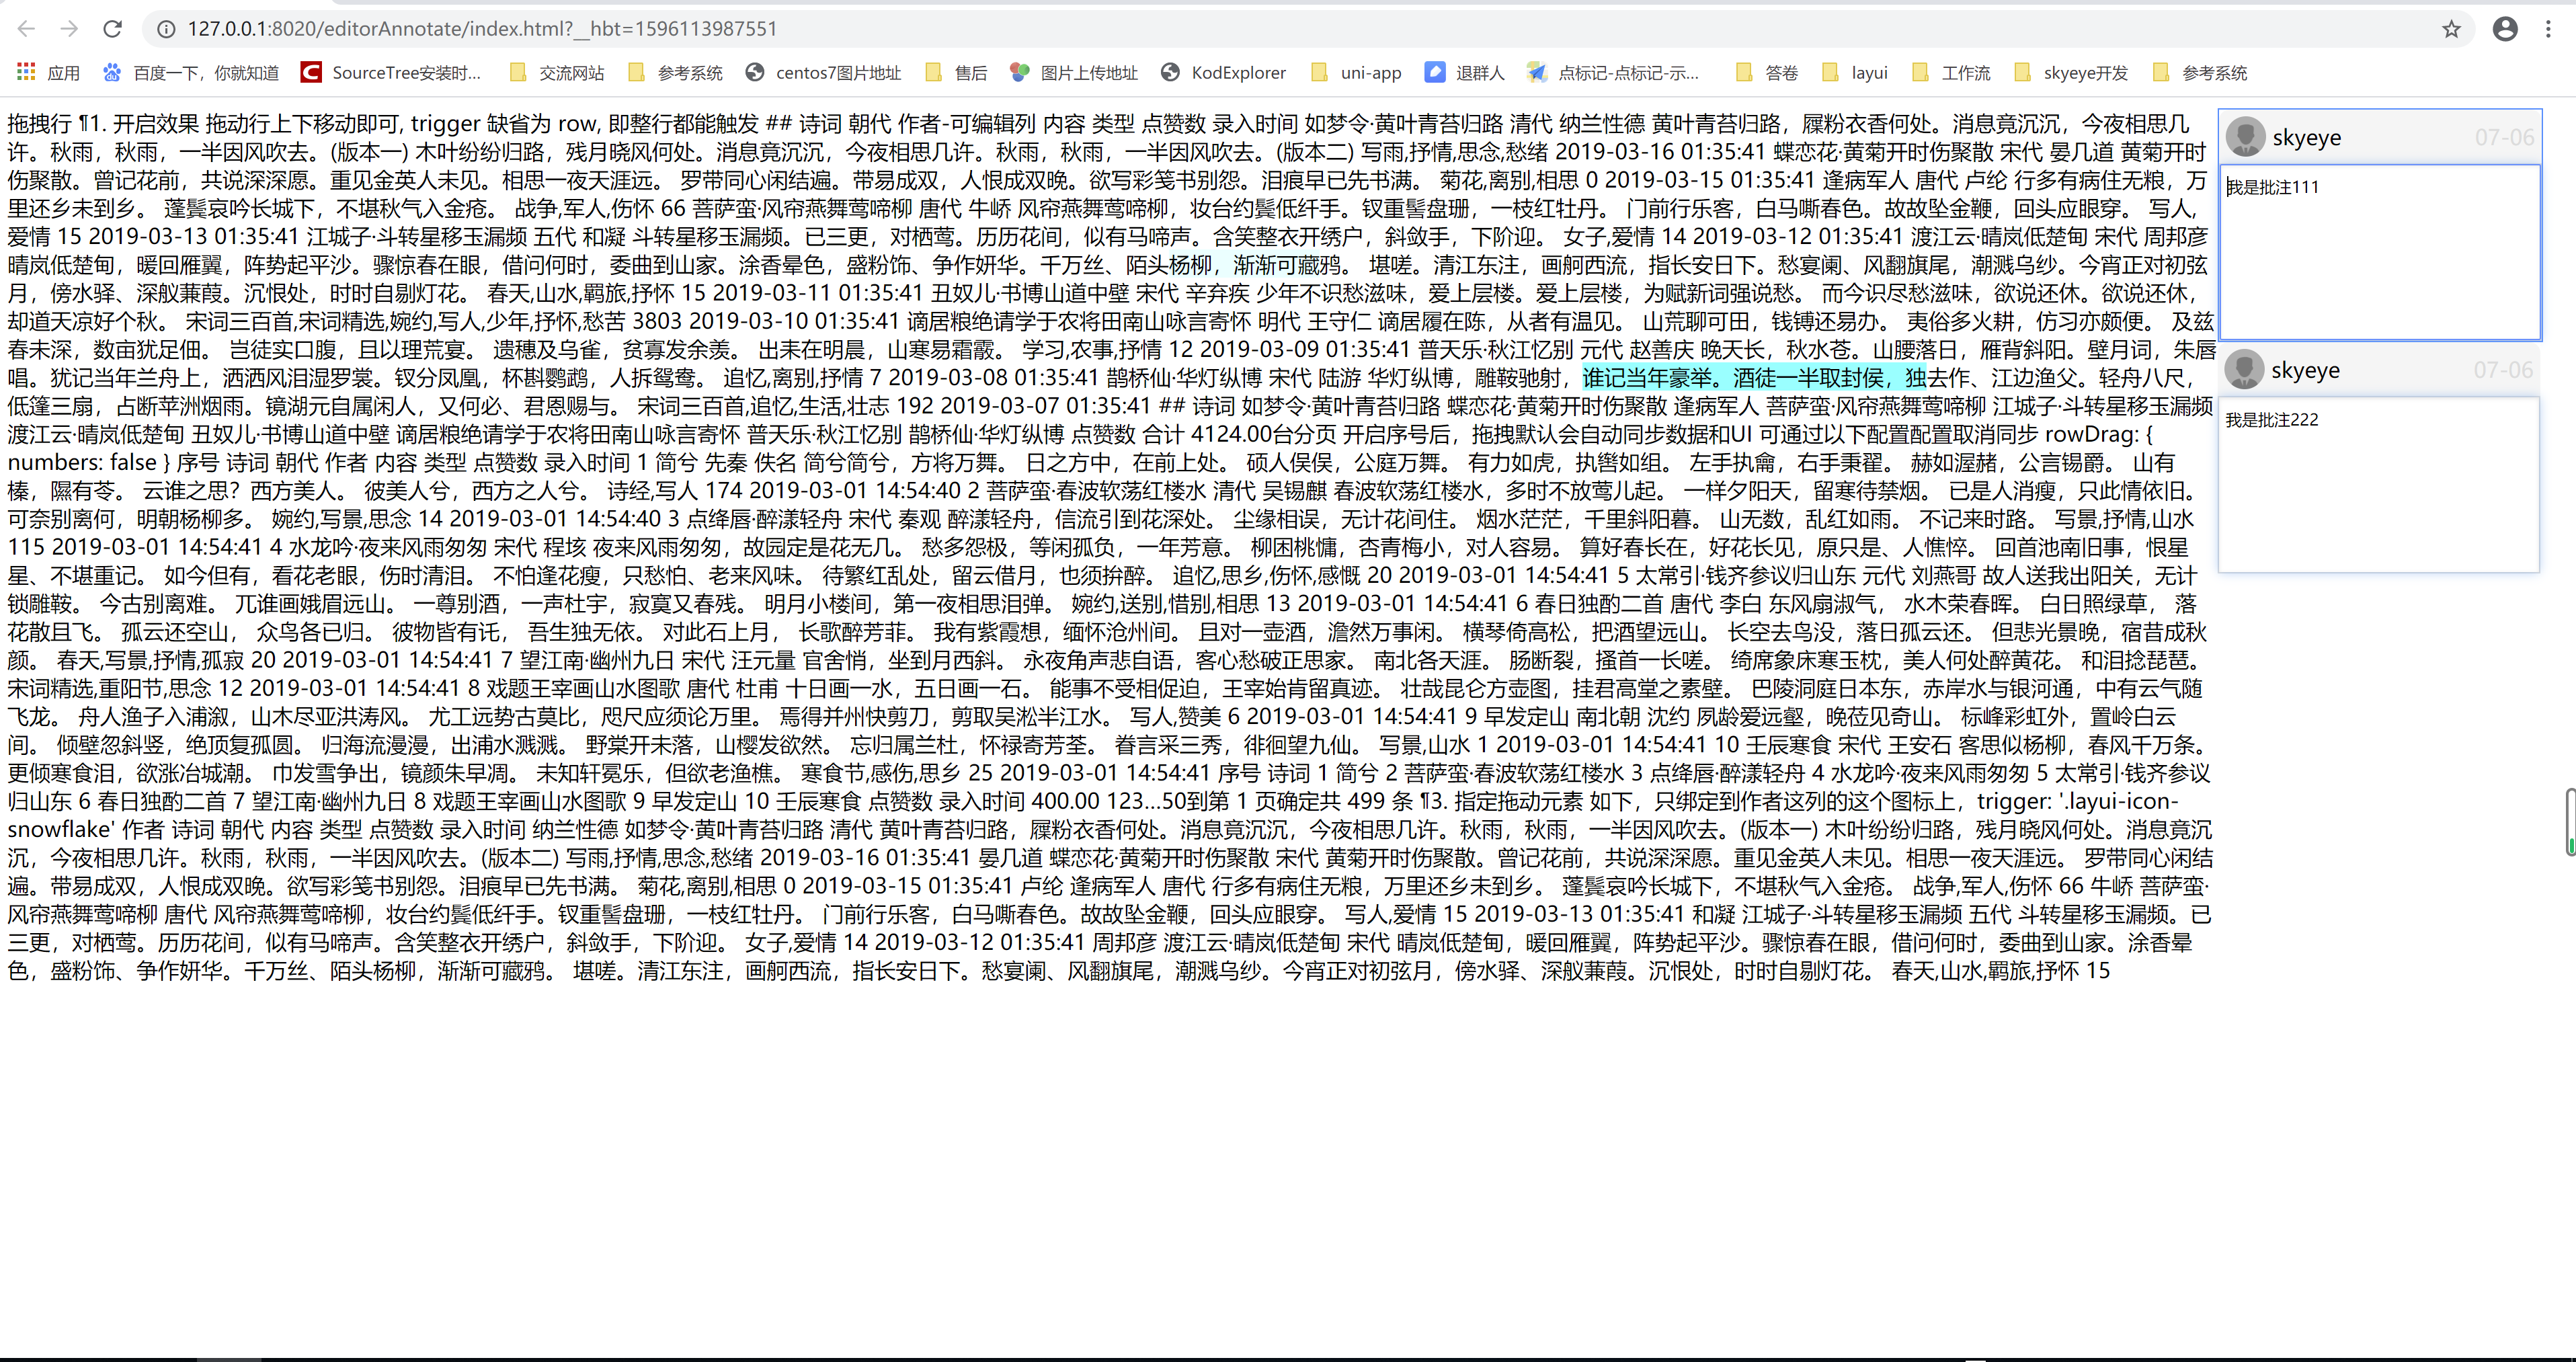Viewport: 2576px width, 1362px height.
Task: Open the KodExplorer bookmark
Action: [x=1224, y=73]
